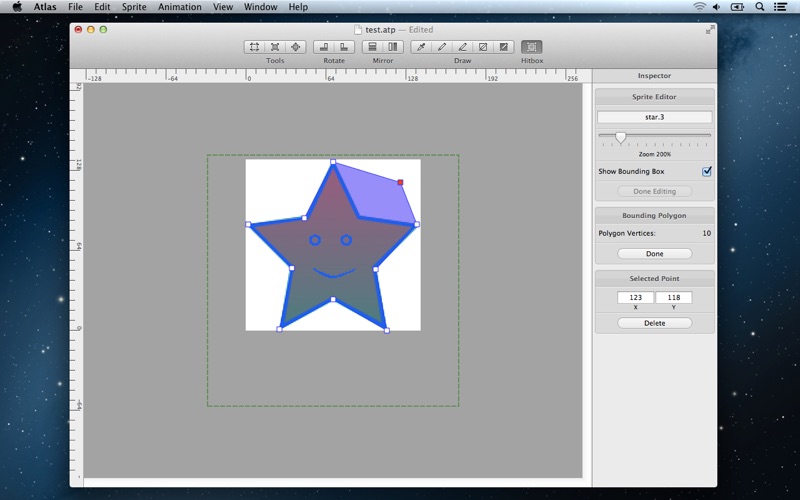800x500 pixels.
Task: Open the Window menu
Action: 261,7
